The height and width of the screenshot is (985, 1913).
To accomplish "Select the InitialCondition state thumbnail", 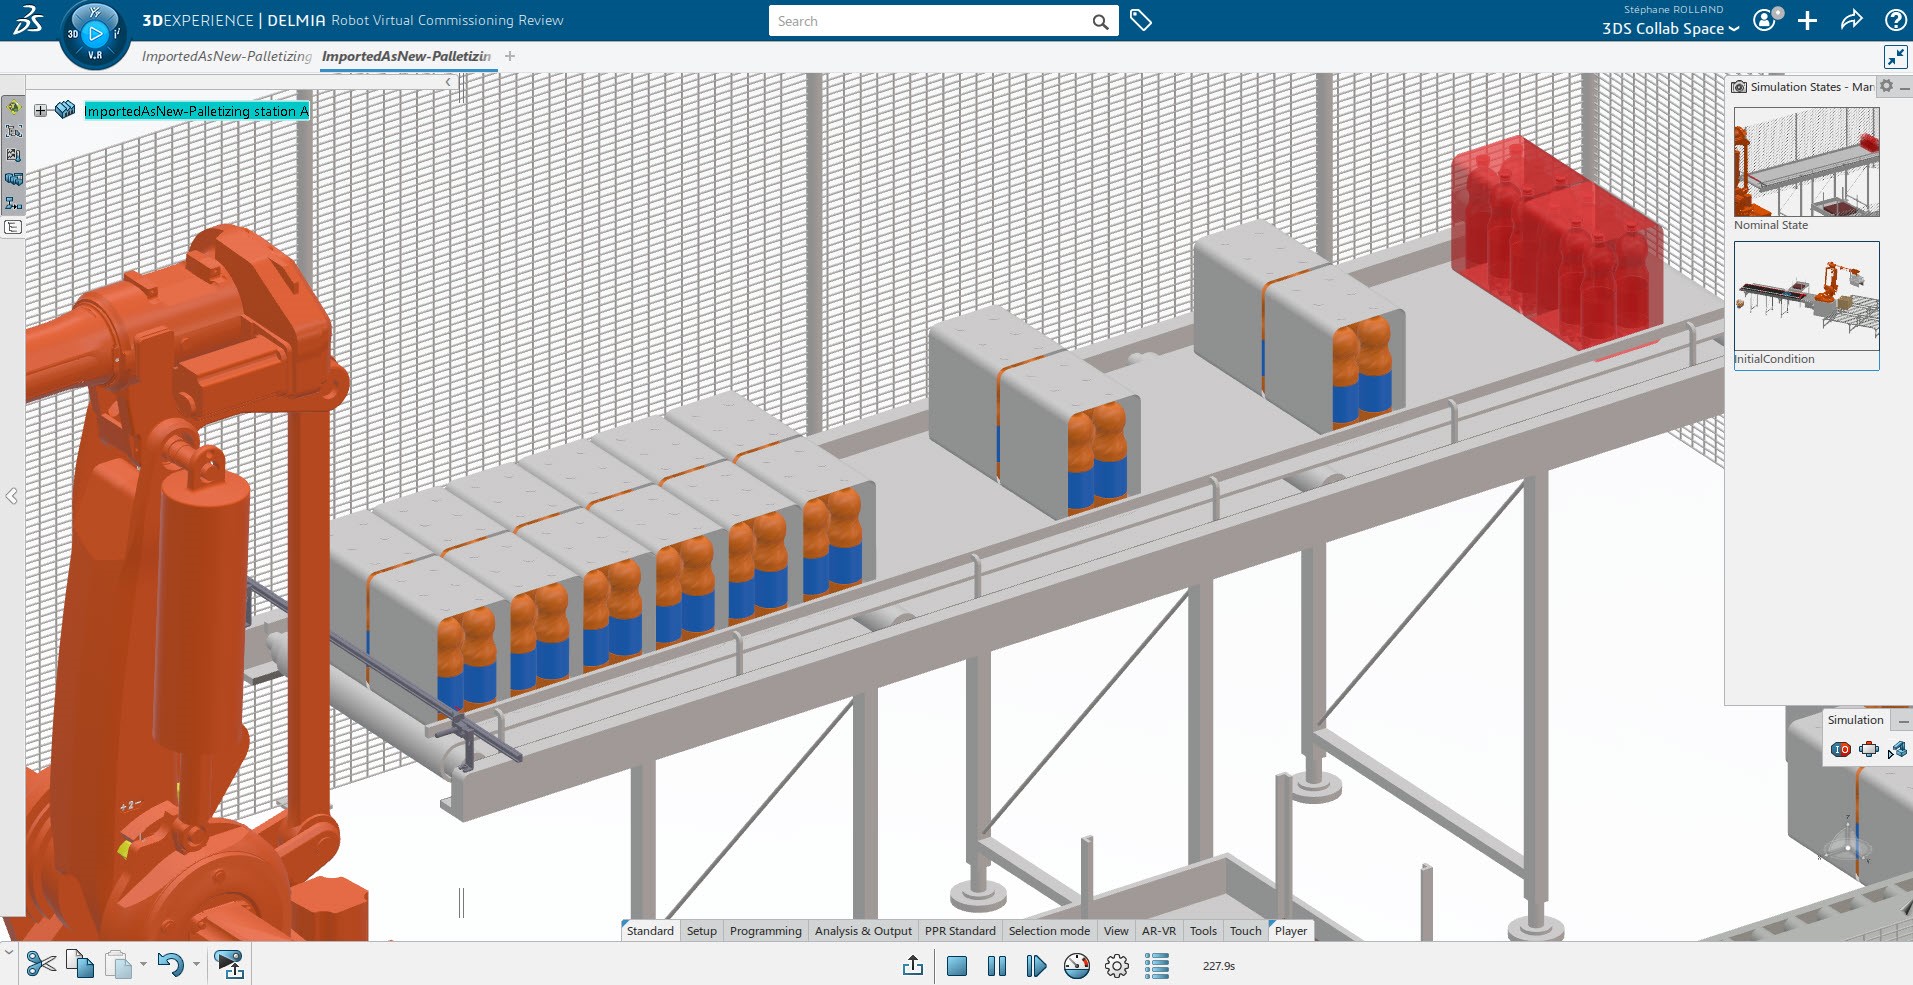I will [x=1806, y=297].
